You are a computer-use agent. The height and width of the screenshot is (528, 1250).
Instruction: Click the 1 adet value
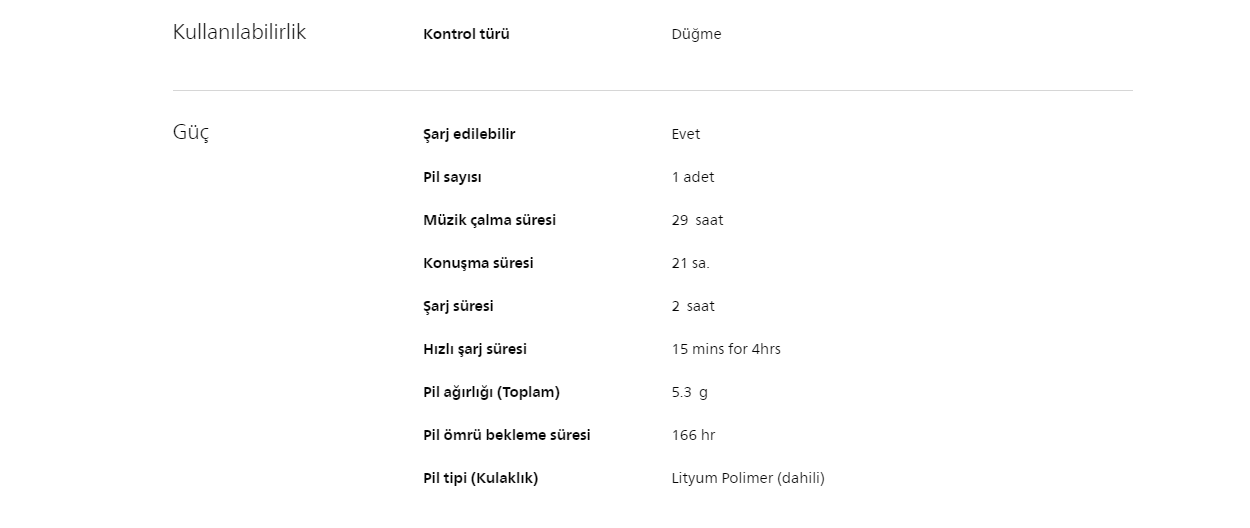click(693, 177)
